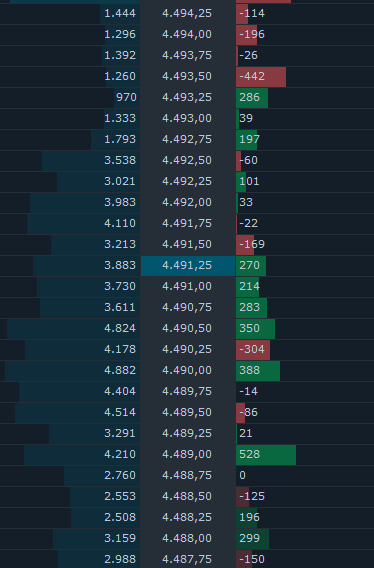
Task: Select red delta value -304
Action: [252, 350]
